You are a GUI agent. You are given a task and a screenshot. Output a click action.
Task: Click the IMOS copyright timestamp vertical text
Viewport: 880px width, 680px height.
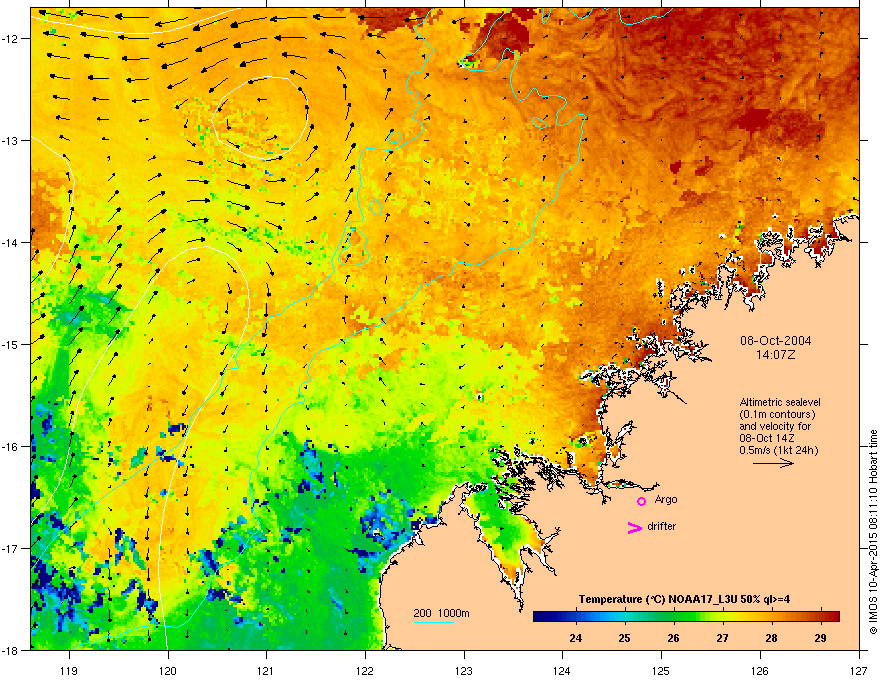(x=873, y=532)
